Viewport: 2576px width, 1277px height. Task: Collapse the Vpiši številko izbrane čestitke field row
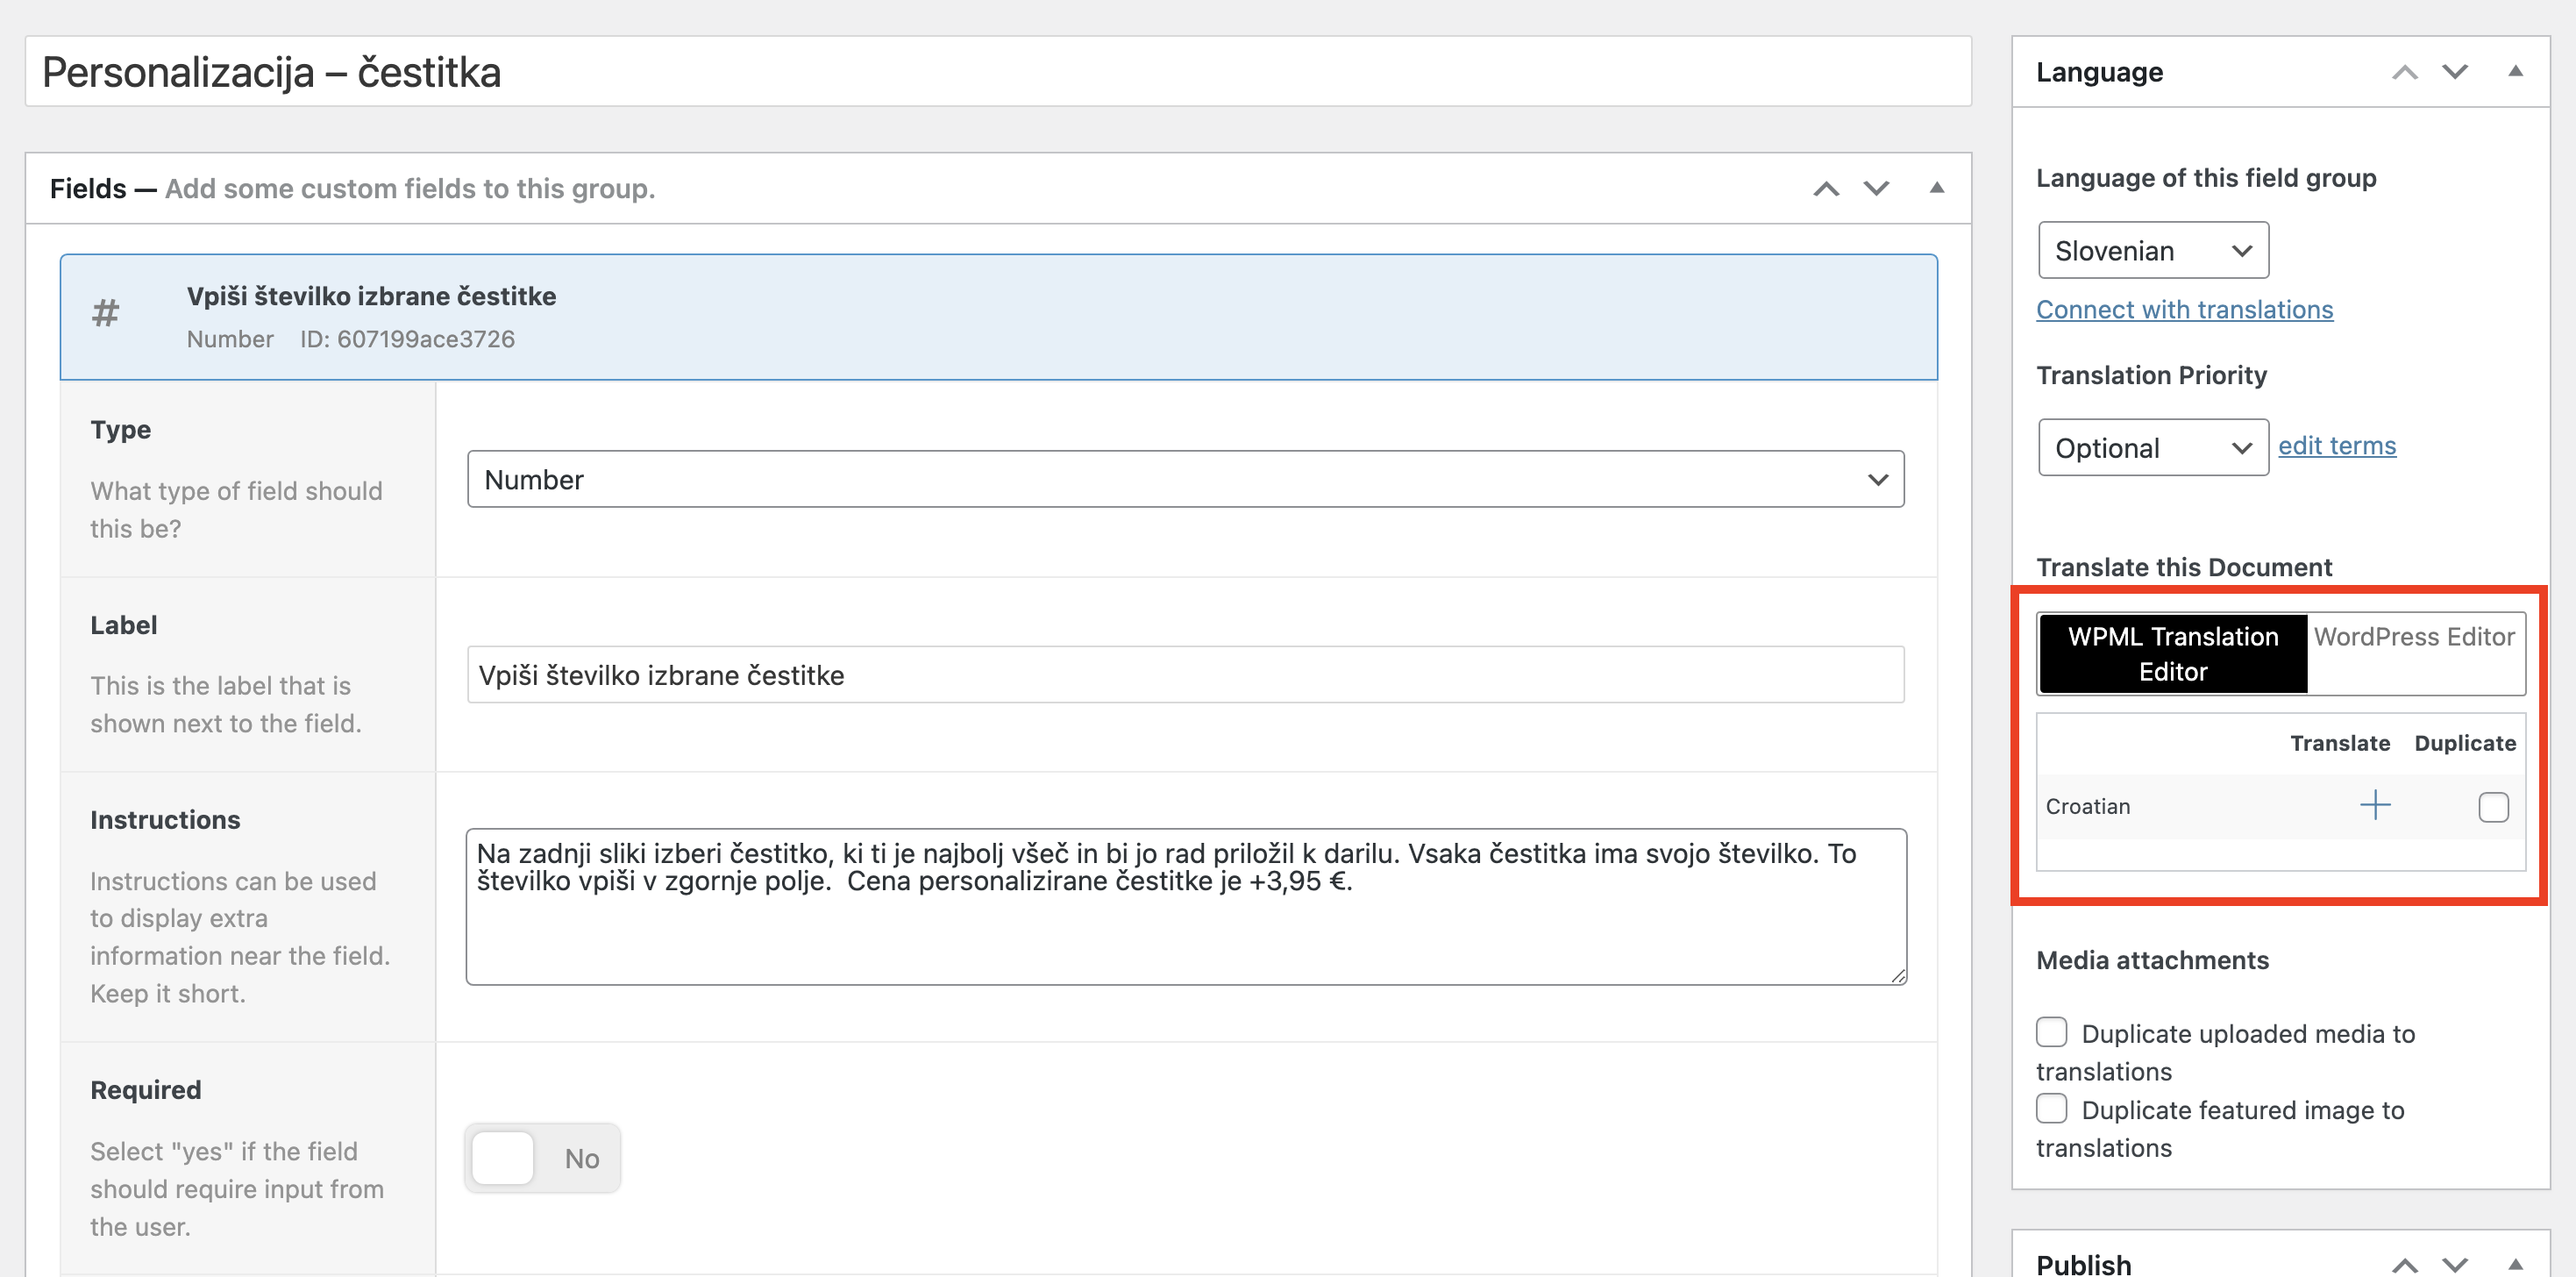pos(998,317)
